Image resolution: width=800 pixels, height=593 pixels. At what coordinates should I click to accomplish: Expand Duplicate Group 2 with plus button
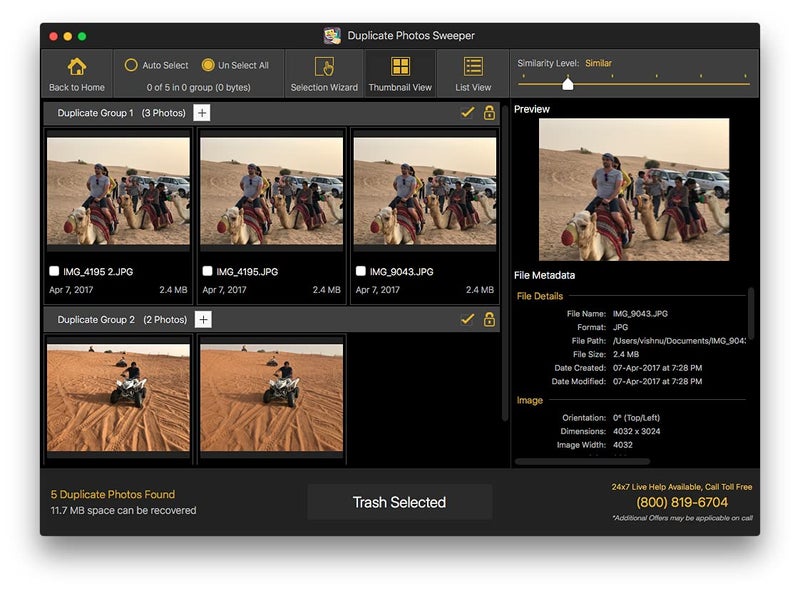coord(203,319)
